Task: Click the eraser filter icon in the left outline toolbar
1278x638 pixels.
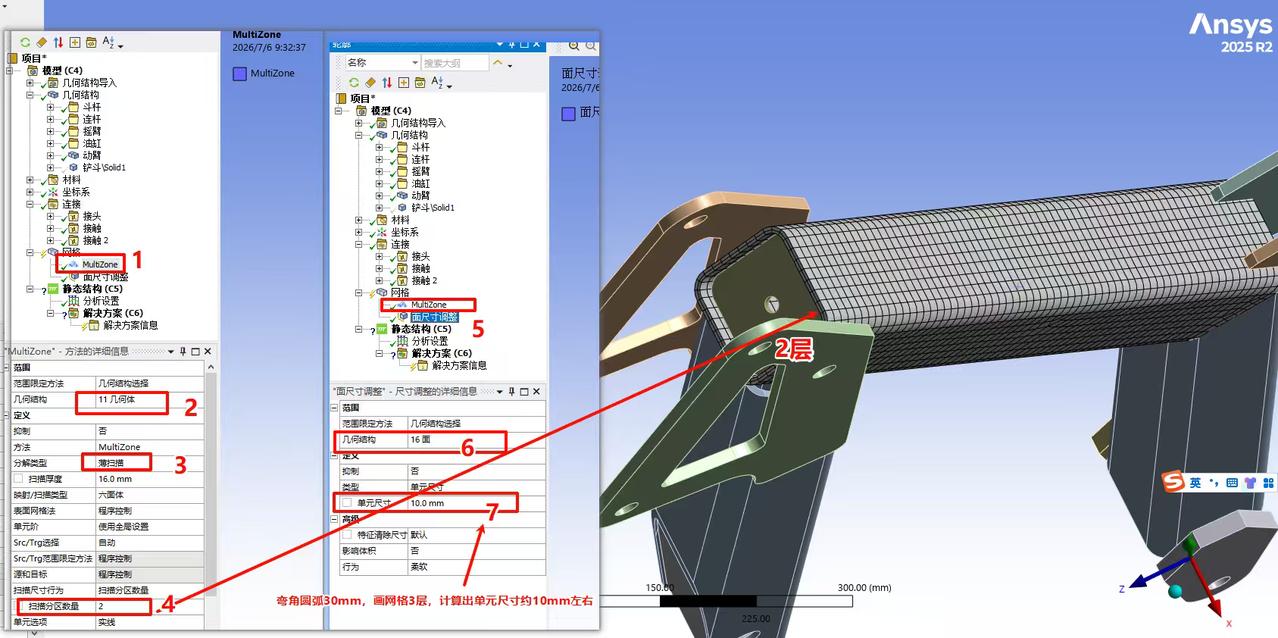Action: pyautogui.click(x=41, y=42)
